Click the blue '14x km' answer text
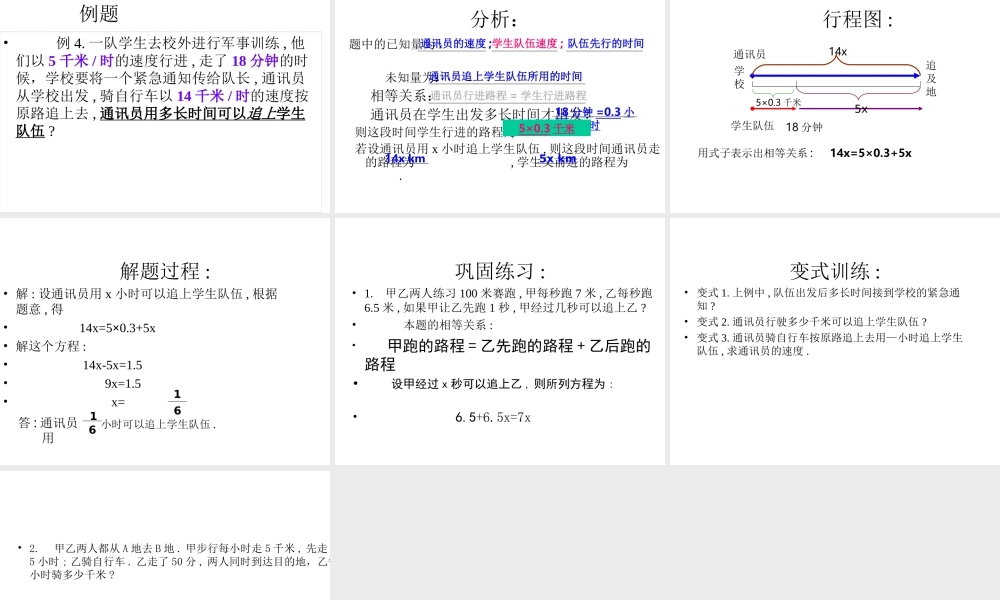The height and width of the screenshot is (600, 1000). click(x=405, y=158)
